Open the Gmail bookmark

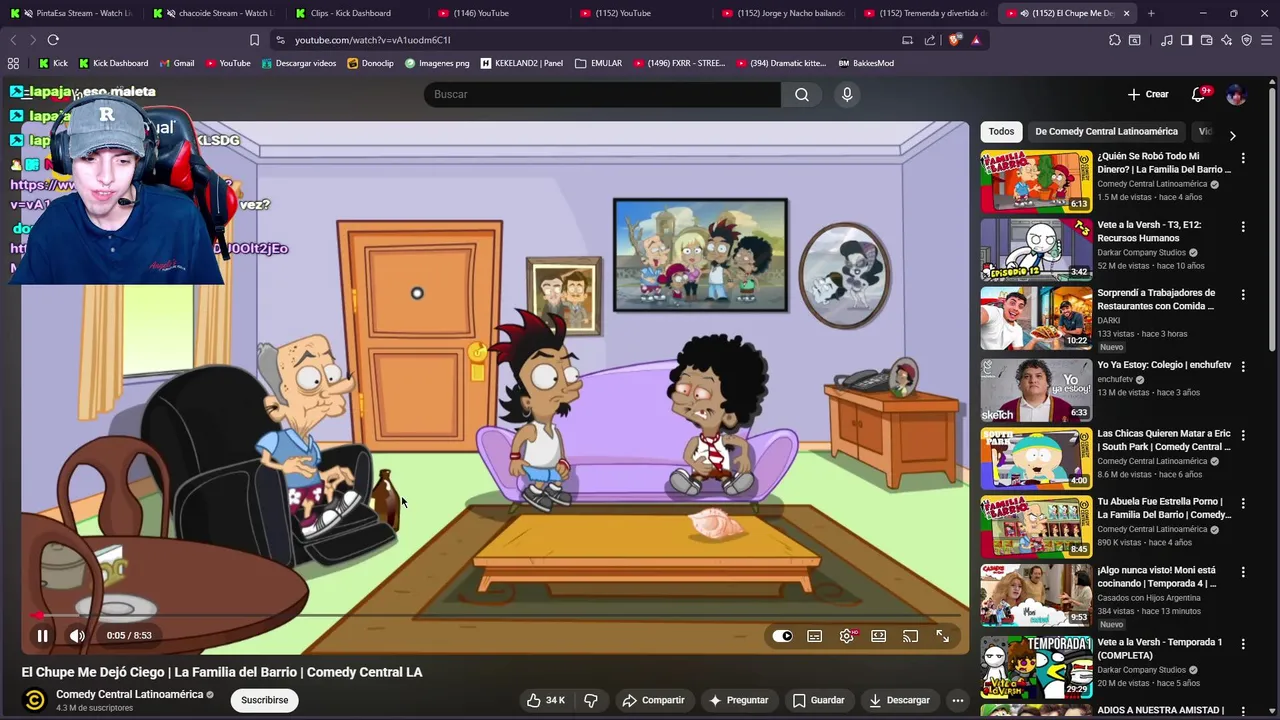coord(177,63)
